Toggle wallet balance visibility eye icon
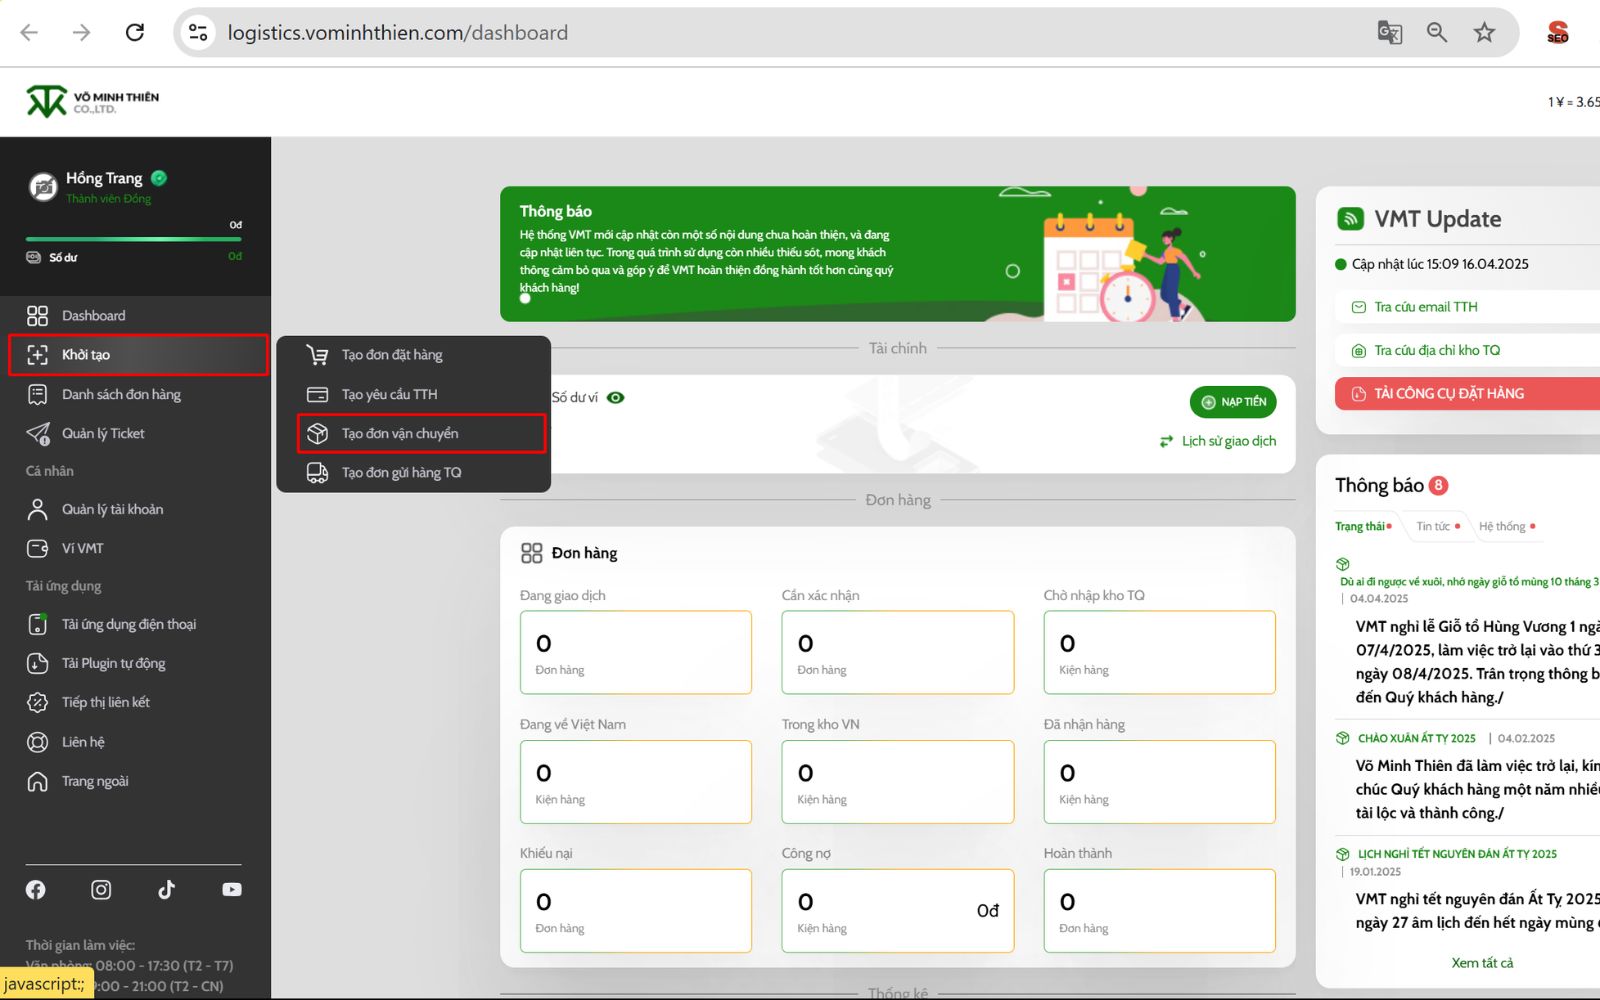Screen dimensions: 1600x1000 [x=616, y=398]
